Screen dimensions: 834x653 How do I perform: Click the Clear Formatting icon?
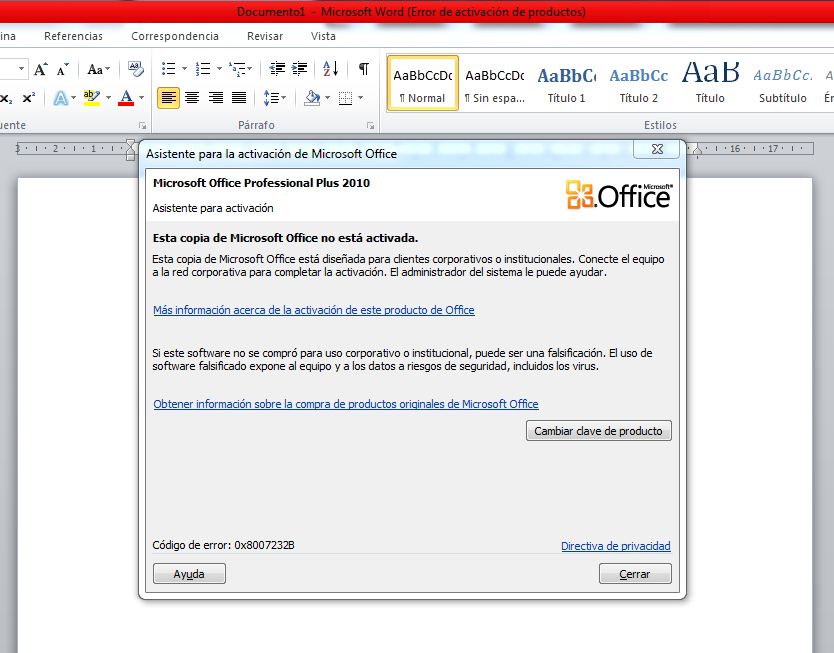(x=136, y=69)
